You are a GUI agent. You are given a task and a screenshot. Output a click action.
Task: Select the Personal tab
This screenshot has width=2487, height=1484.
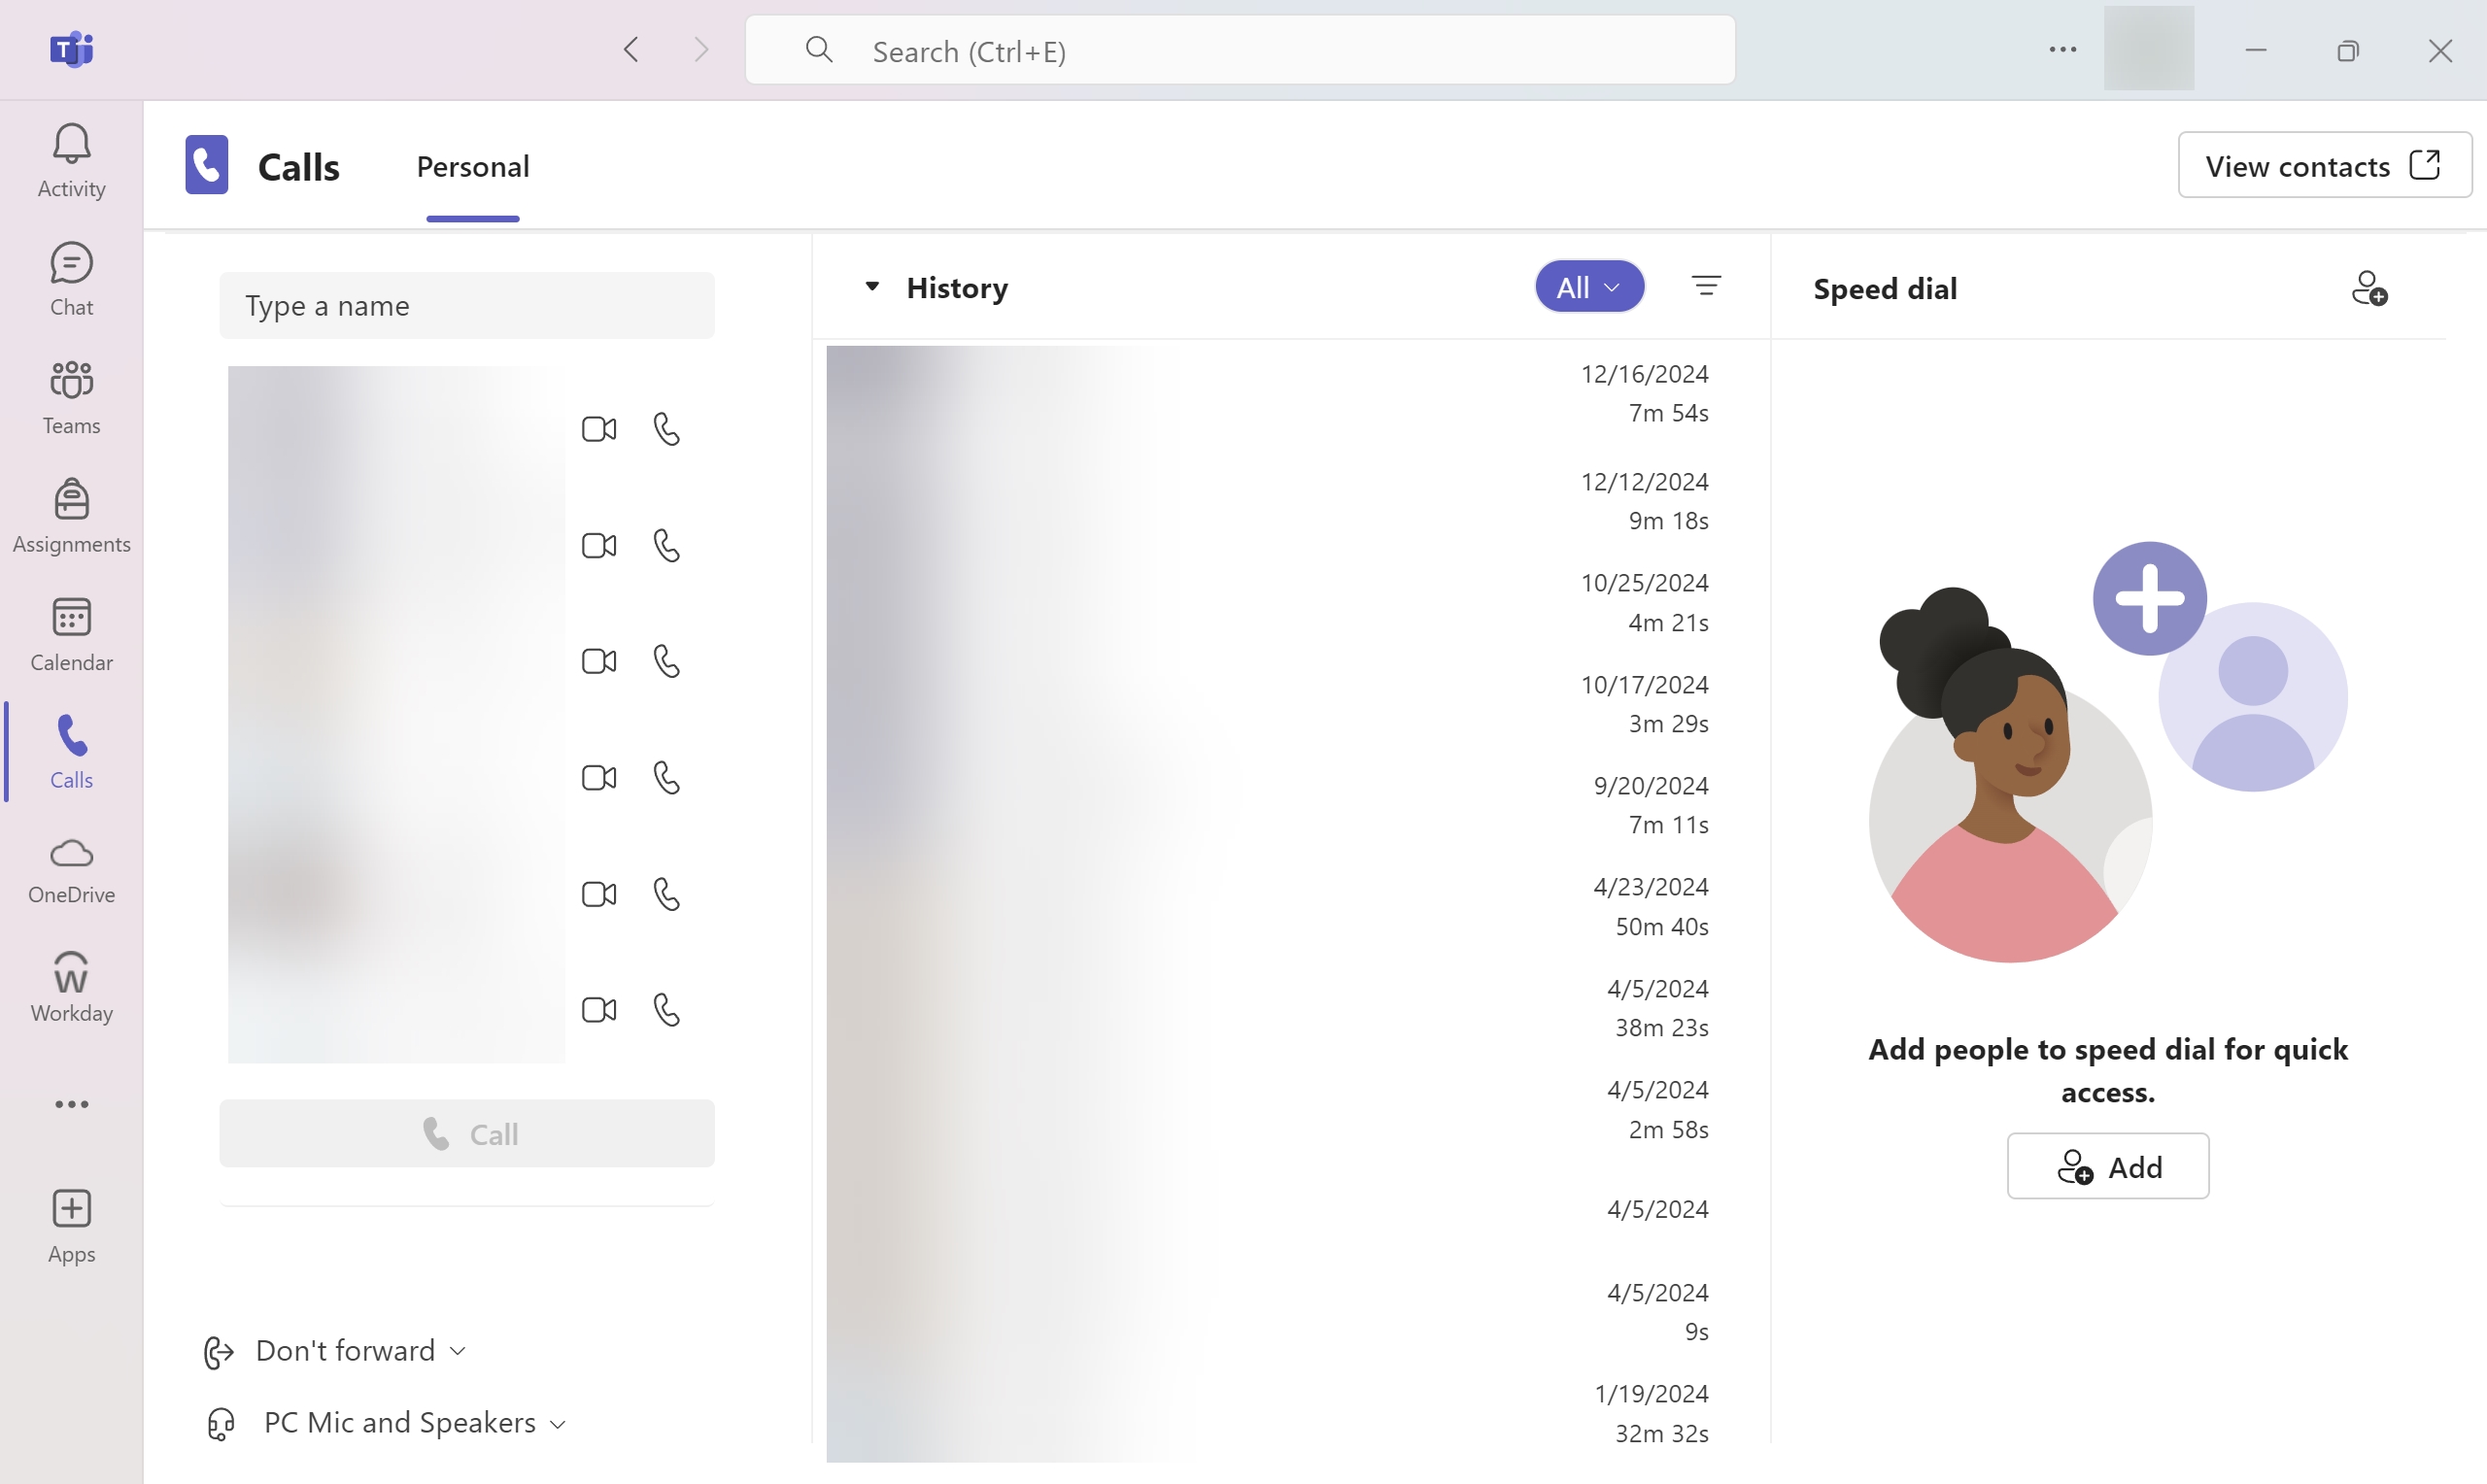(472, 167)
